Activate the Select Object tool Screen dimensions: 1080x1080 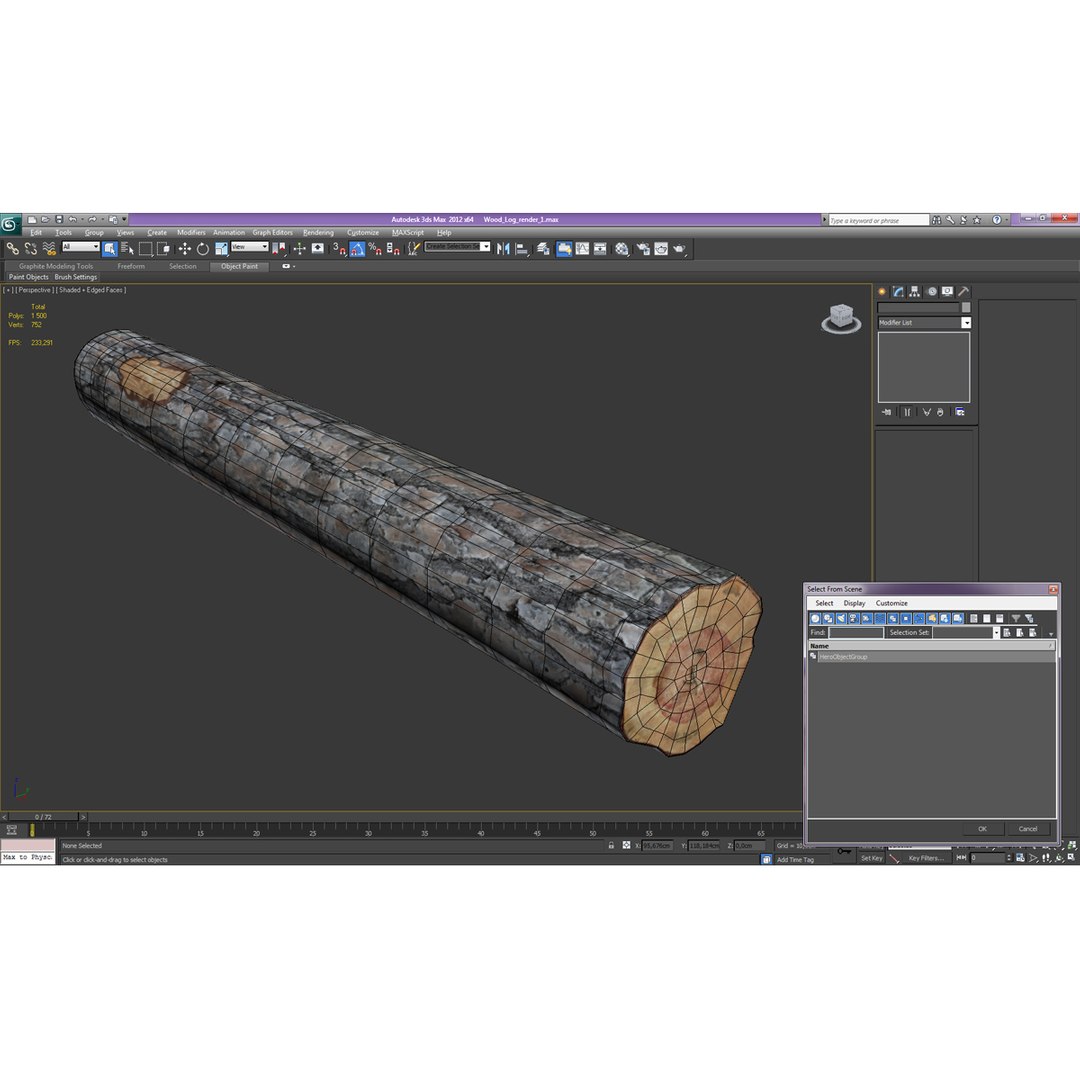pos(110,249)
